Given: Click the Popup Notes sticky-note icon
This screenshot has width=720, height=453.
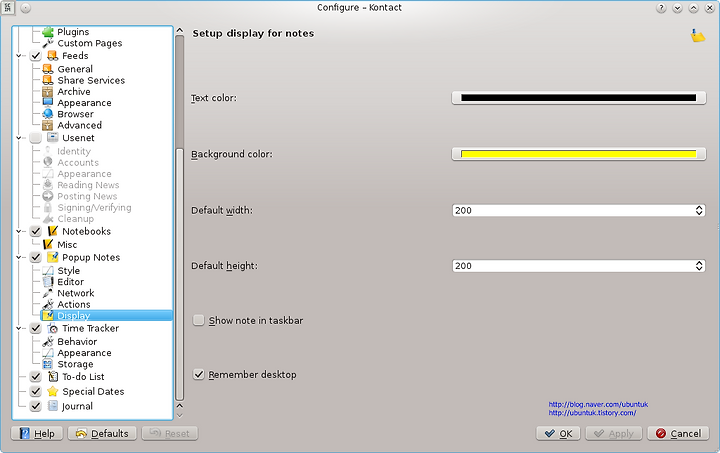Looking at the screenshot, I should [53, 257].
